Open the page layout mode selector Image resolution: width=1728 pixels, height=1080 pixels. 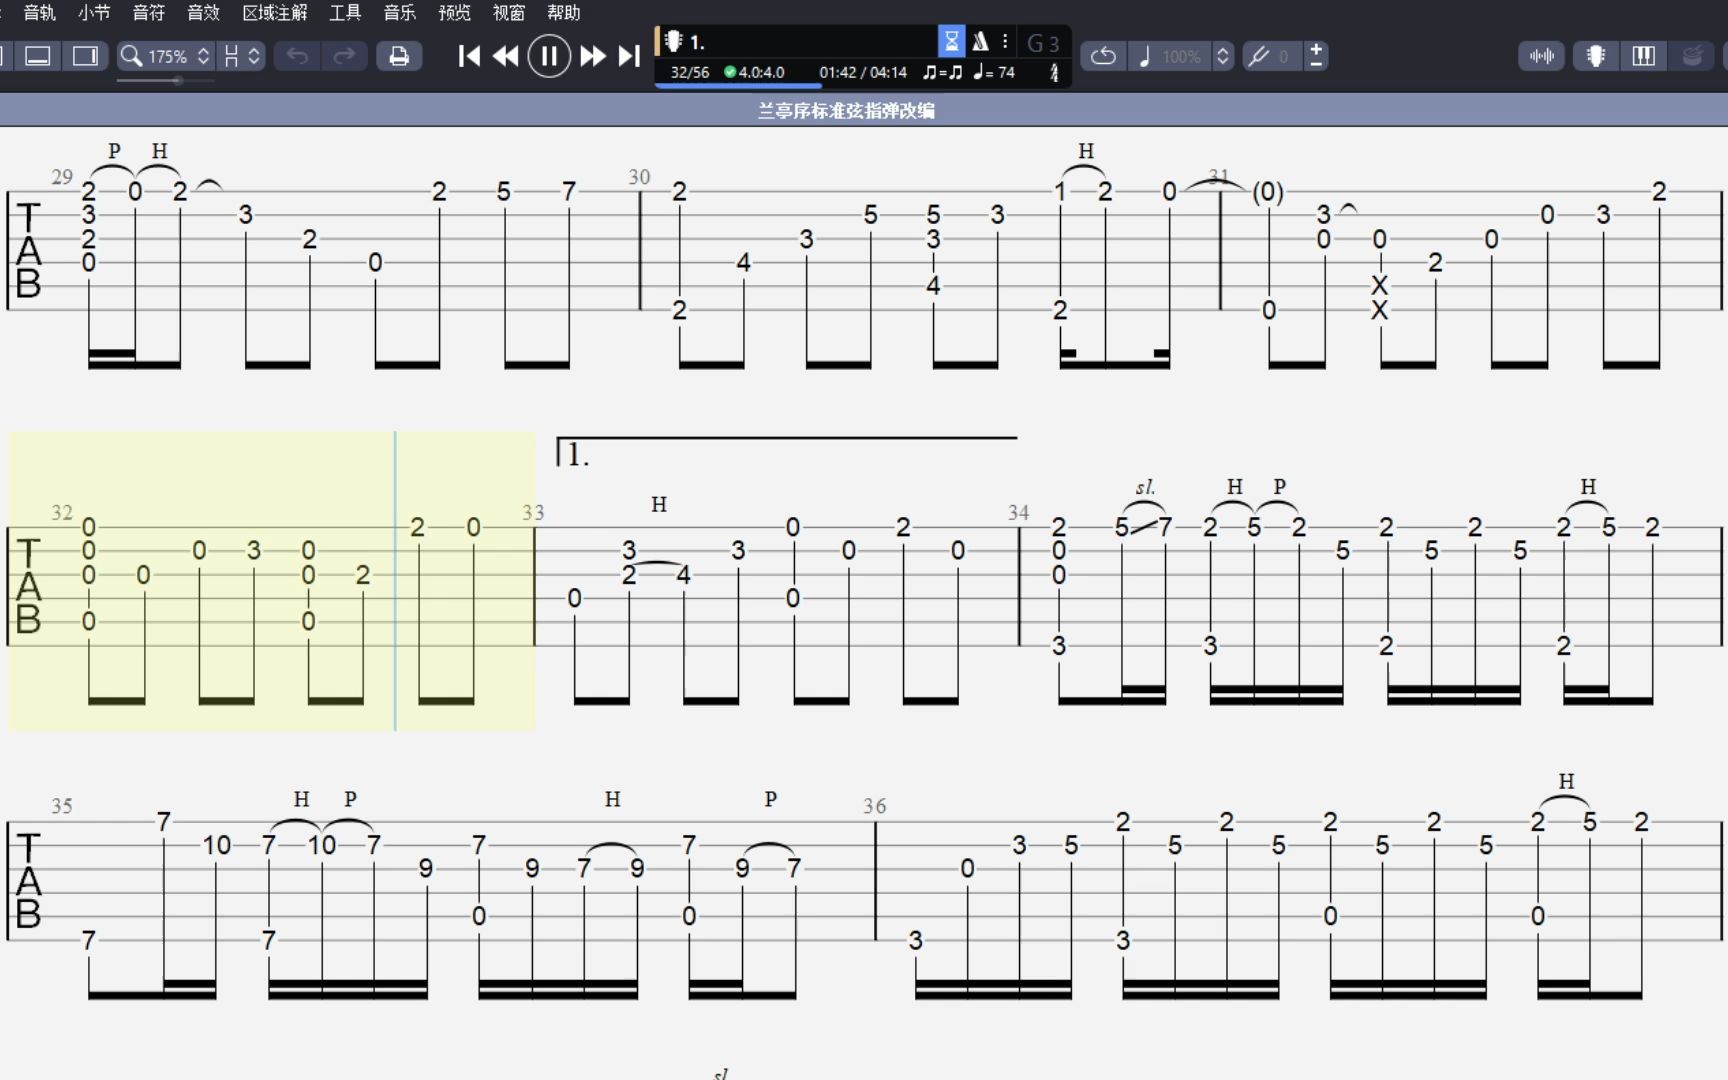tap(231, 56)
